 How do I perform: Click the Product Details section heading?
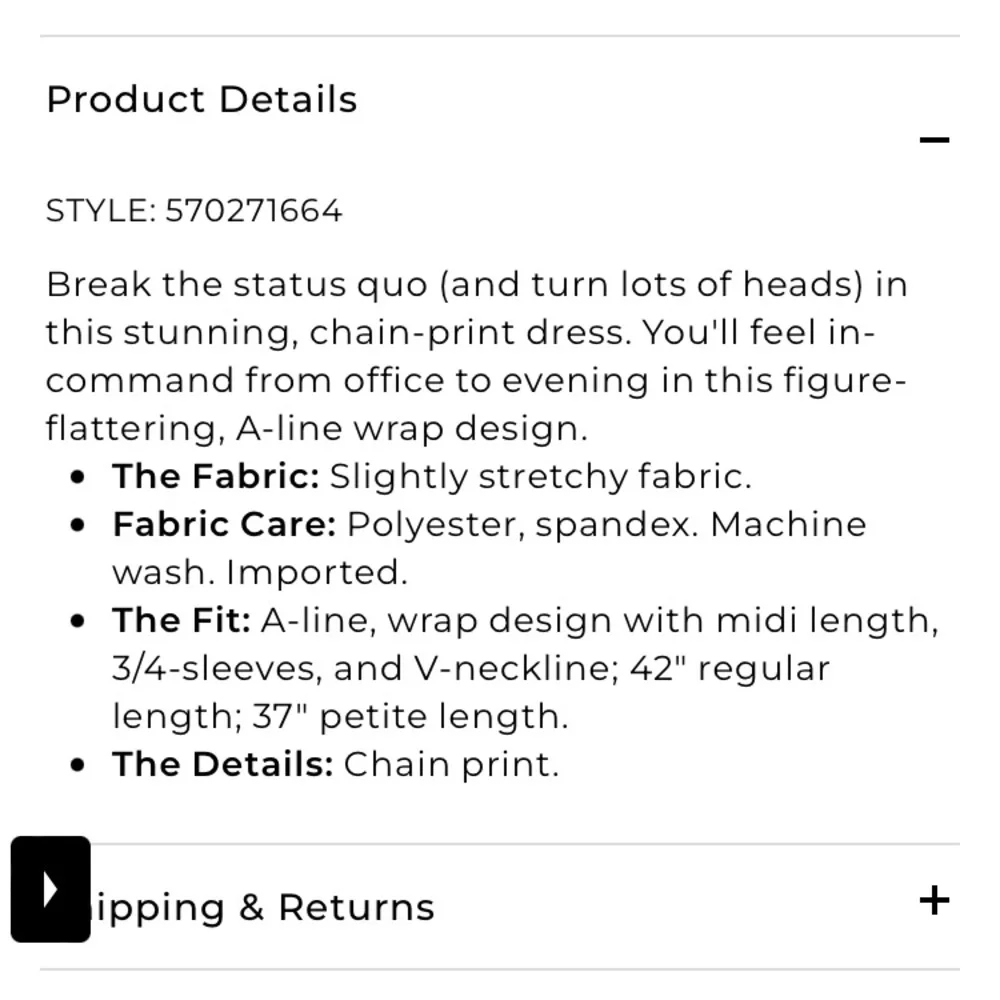201,100
